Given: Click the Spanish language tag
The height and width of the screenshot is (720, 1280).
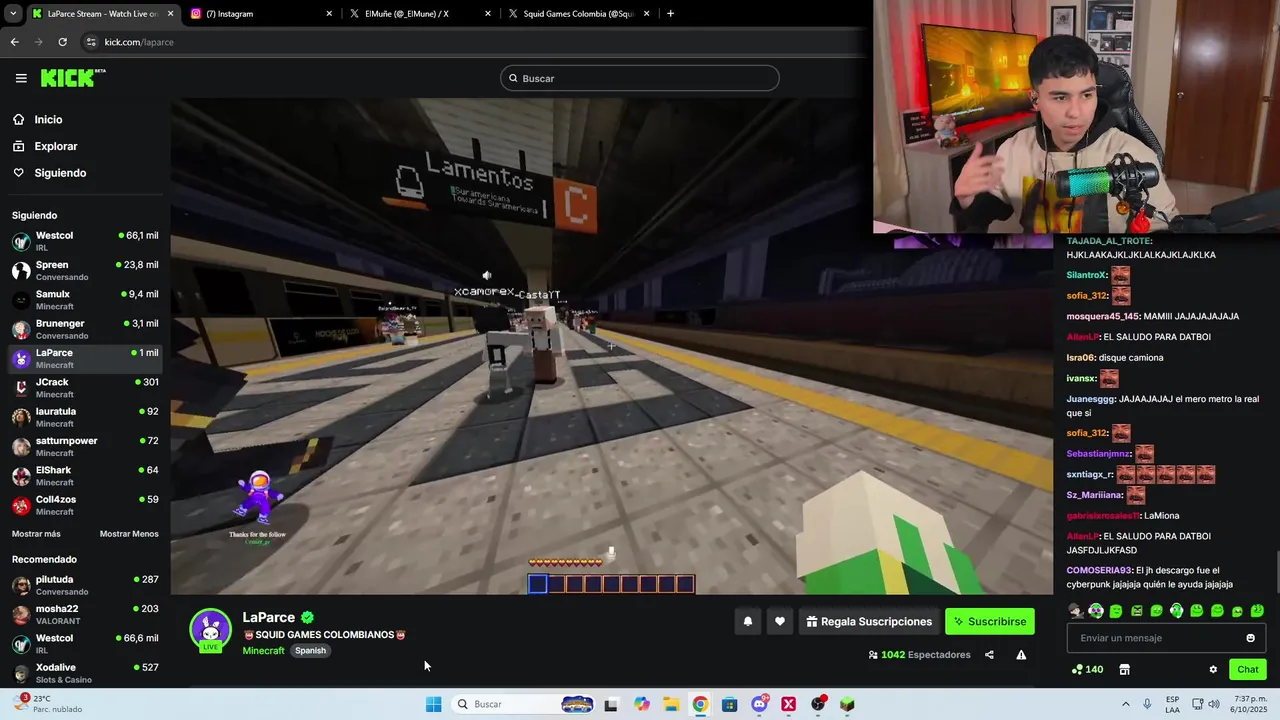Looking at the screenshot, I should 310,651.
